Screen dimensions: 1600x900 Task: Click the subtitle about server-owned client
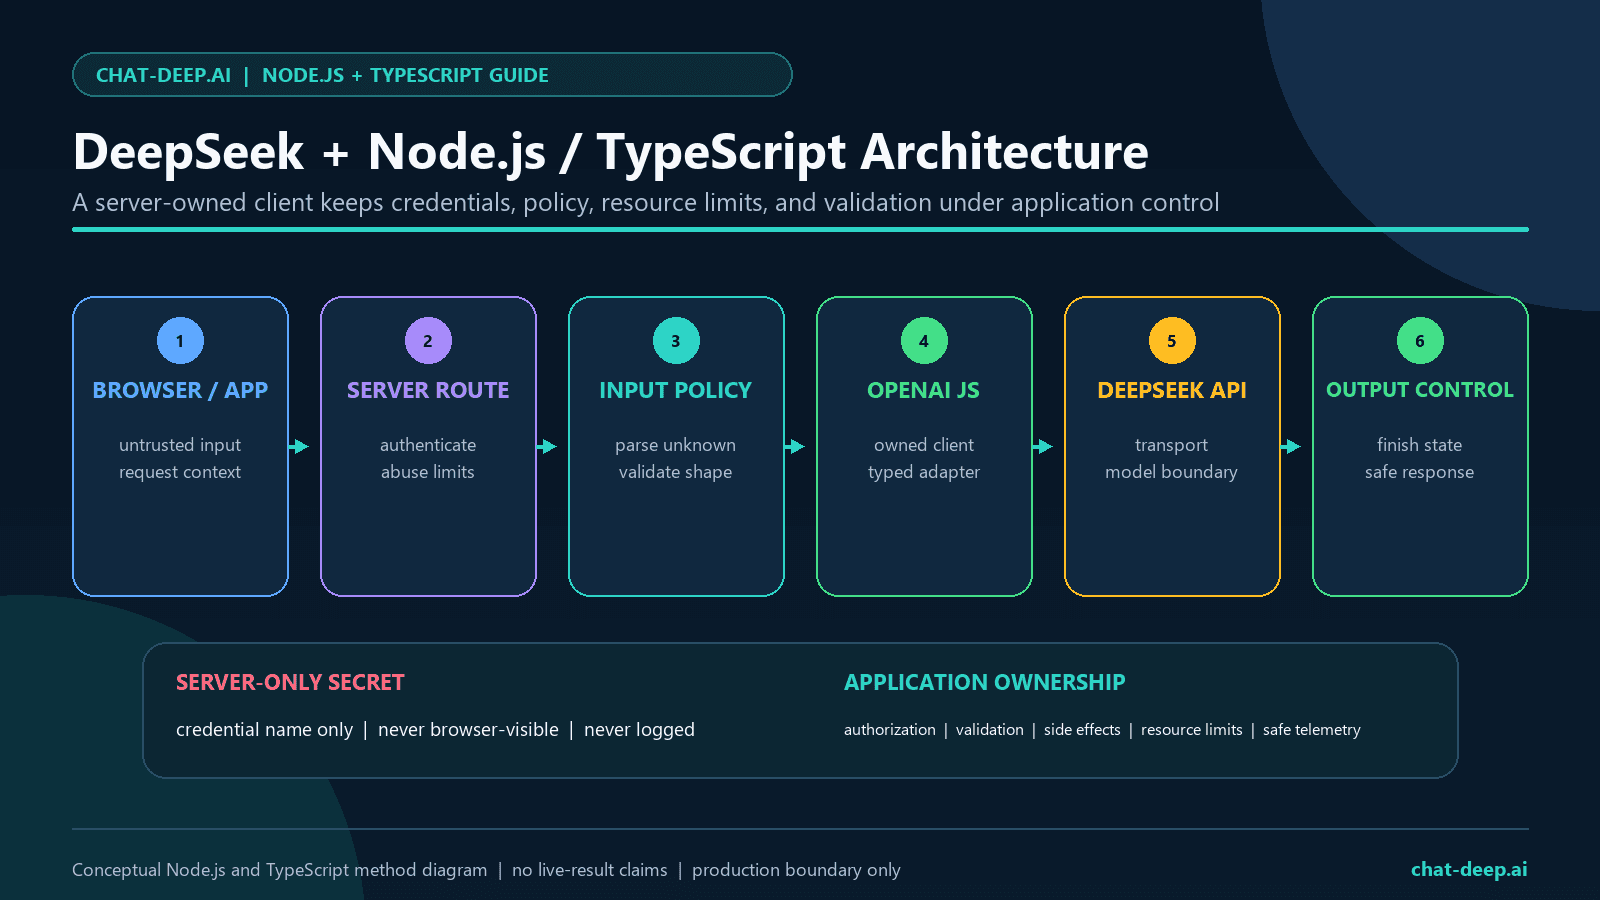[646, 203]
